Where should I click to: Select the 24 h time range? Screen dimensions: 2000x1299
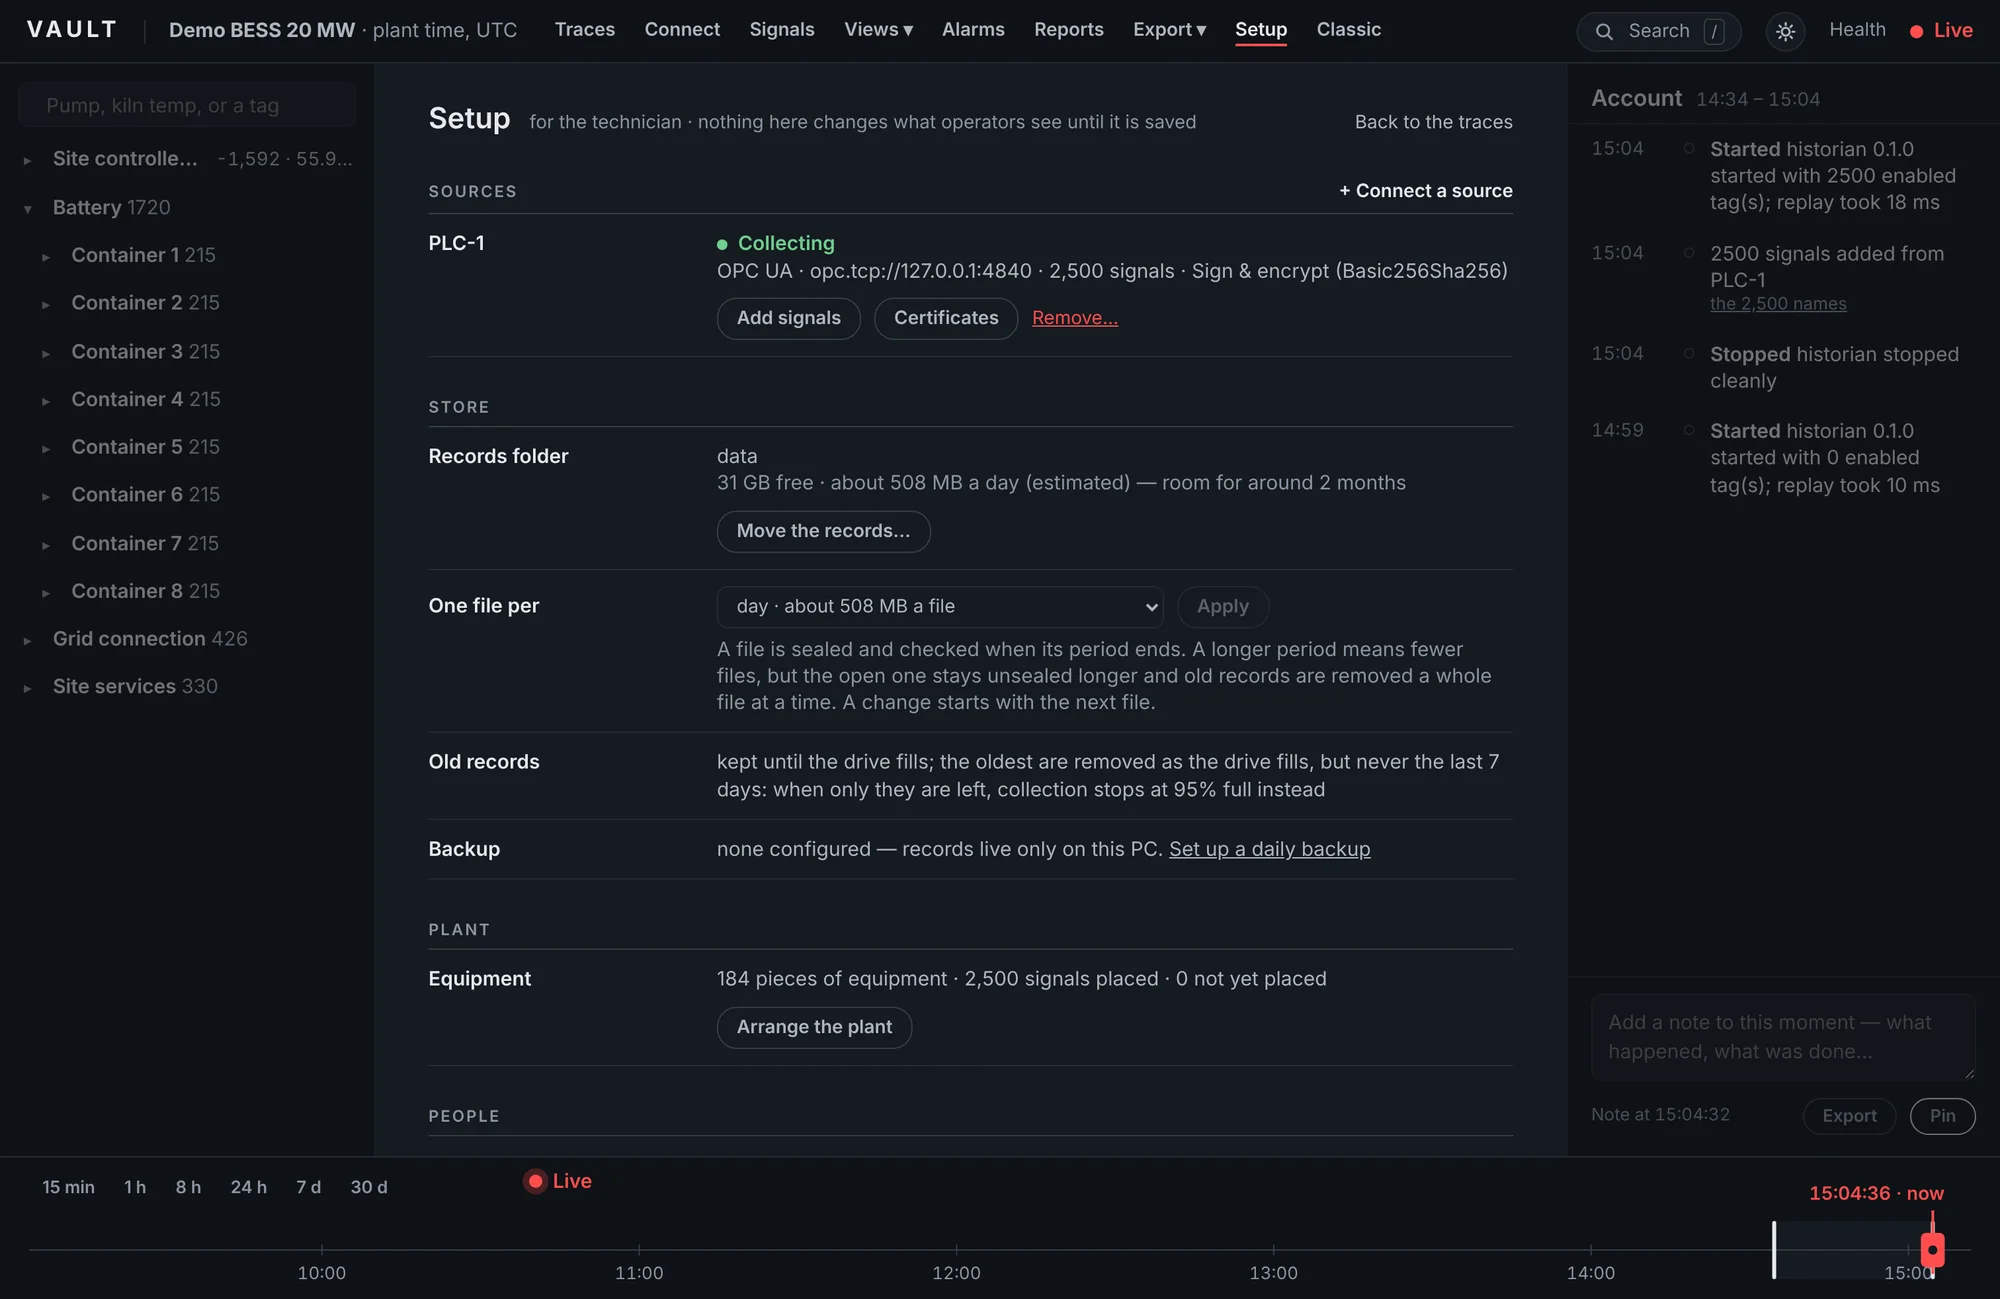248,1187
